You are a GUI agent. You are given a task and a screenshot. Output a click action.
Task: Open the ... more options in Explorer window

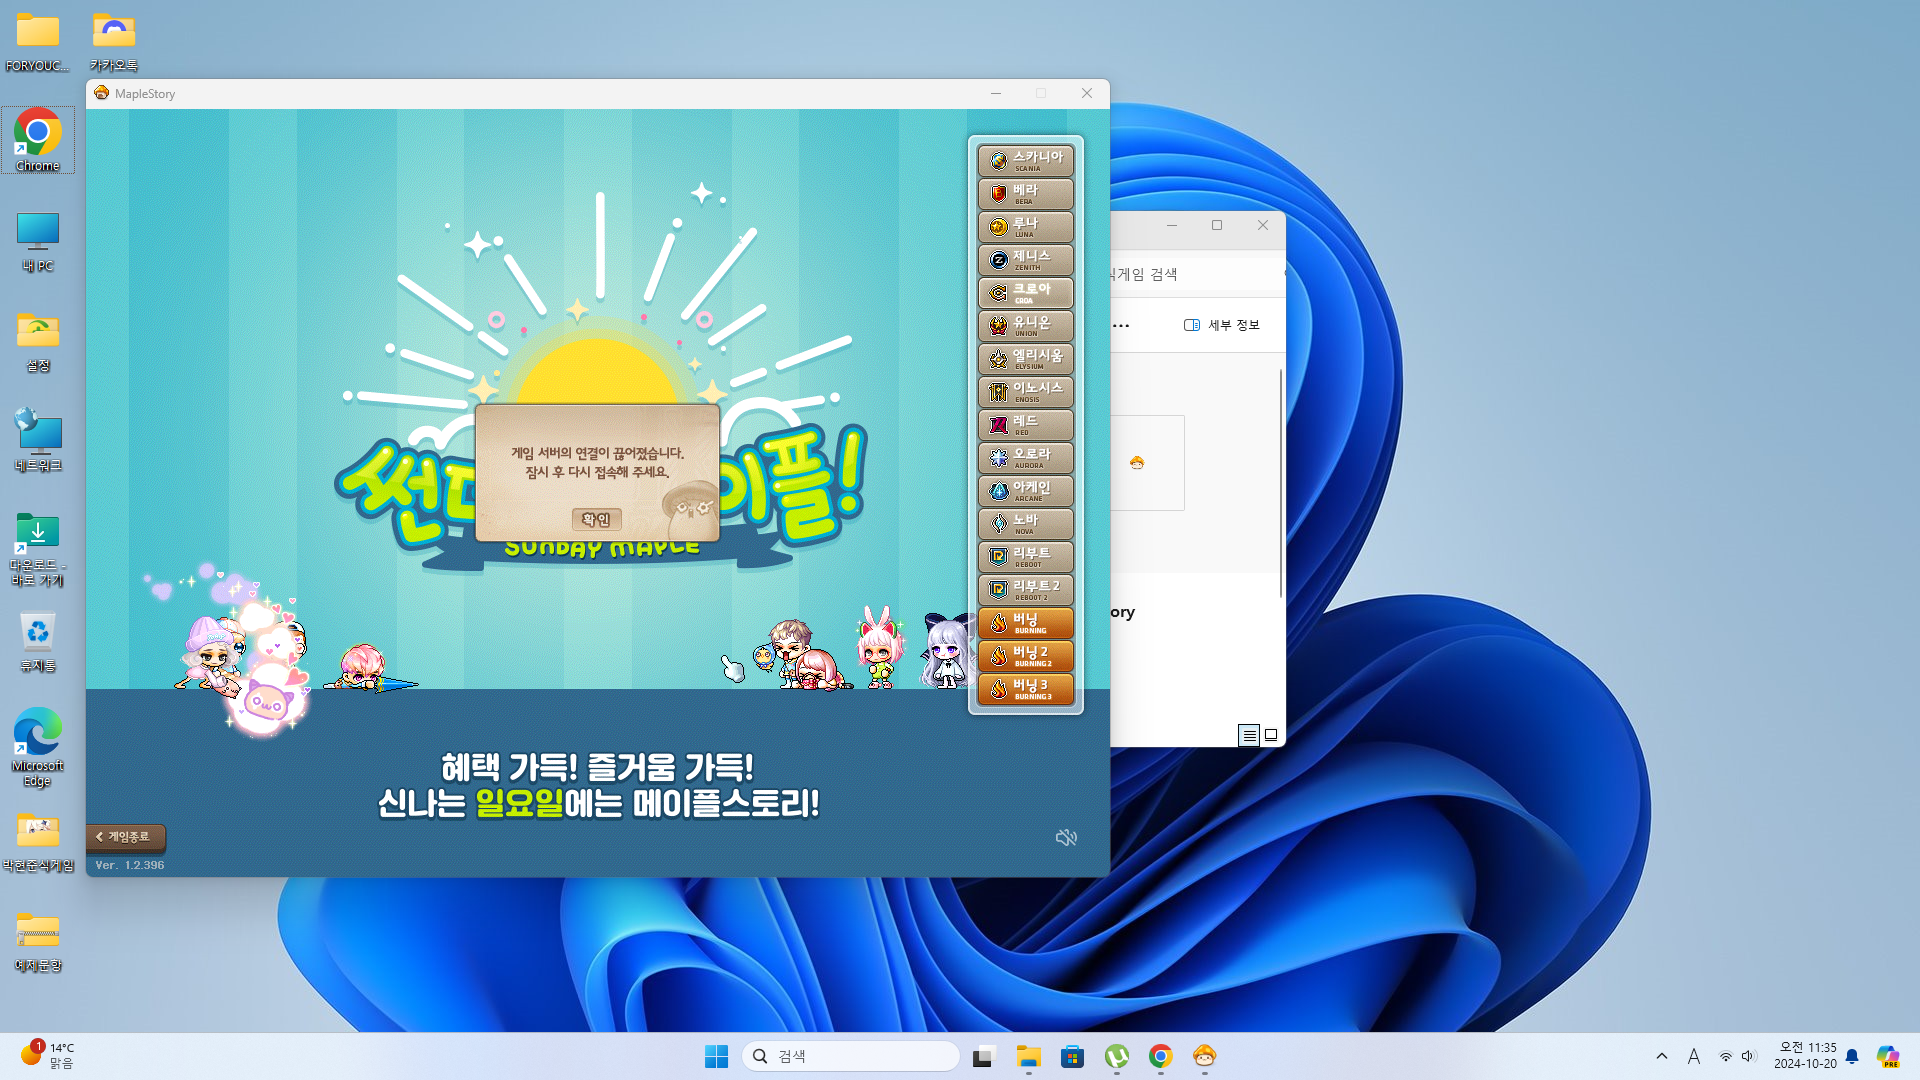1121,325
